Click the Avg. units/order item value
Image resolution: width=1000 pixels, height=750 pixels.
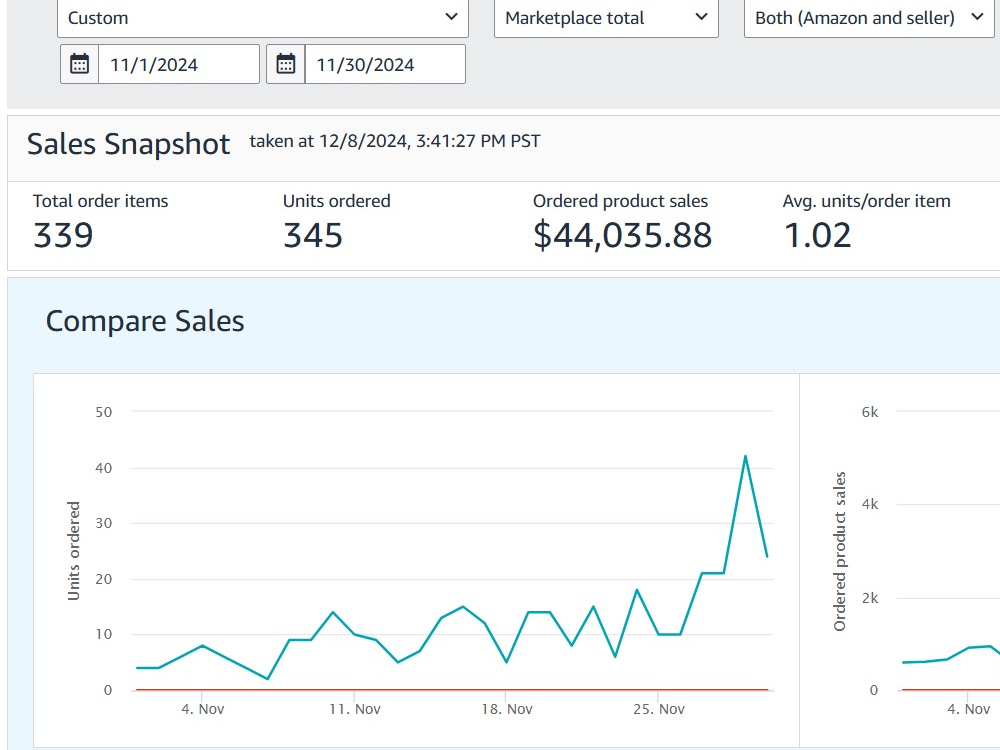(x=818, y=235)
